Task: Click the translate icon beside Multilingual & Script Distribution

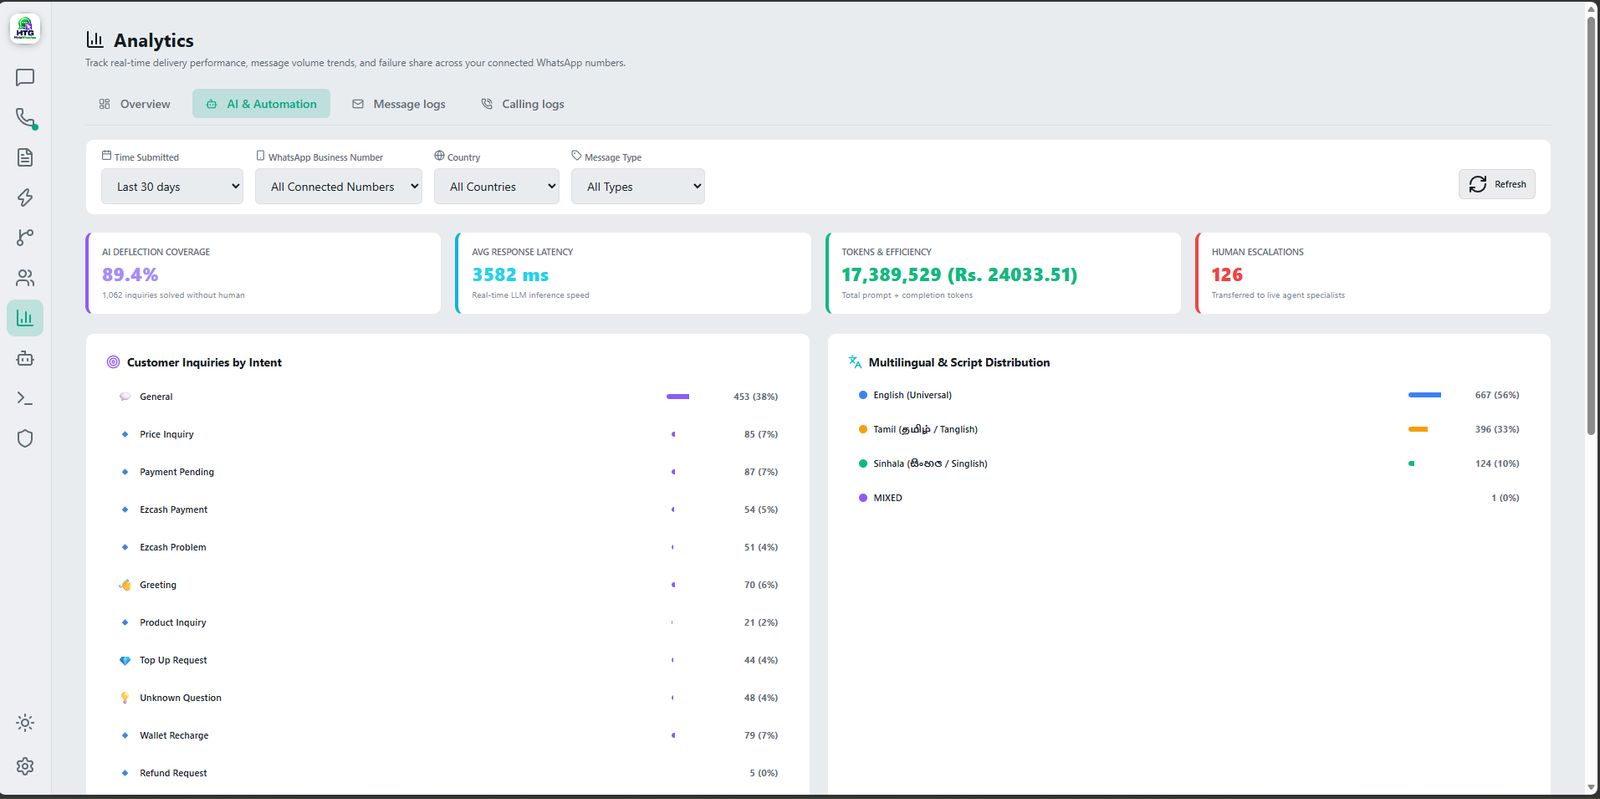Action: click(x=855, y=362)
